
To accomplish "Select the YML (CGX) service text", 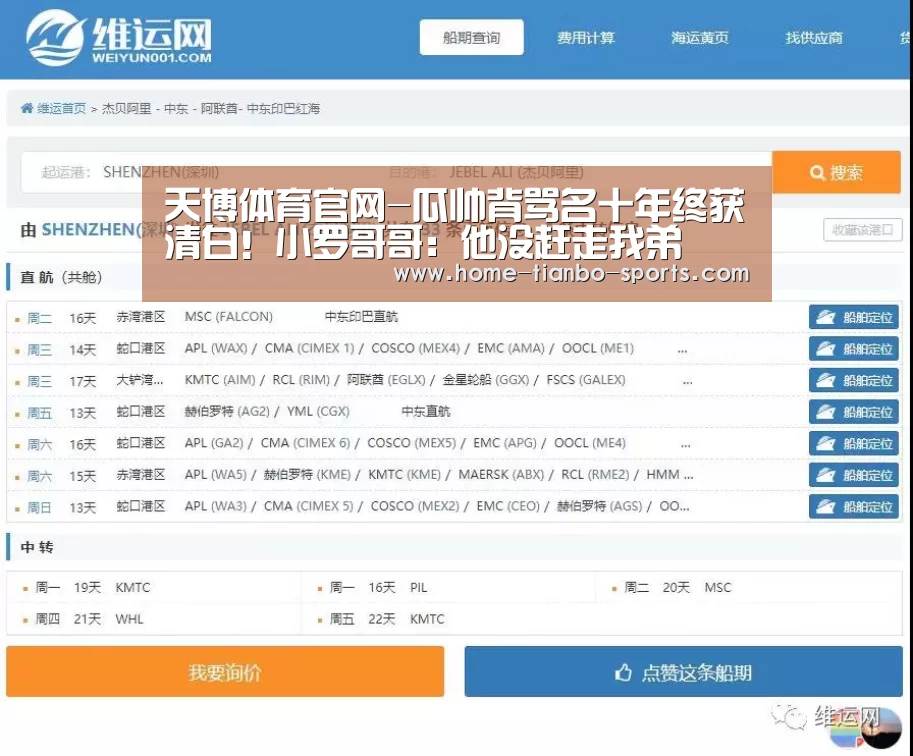I will tap(318, 411).
